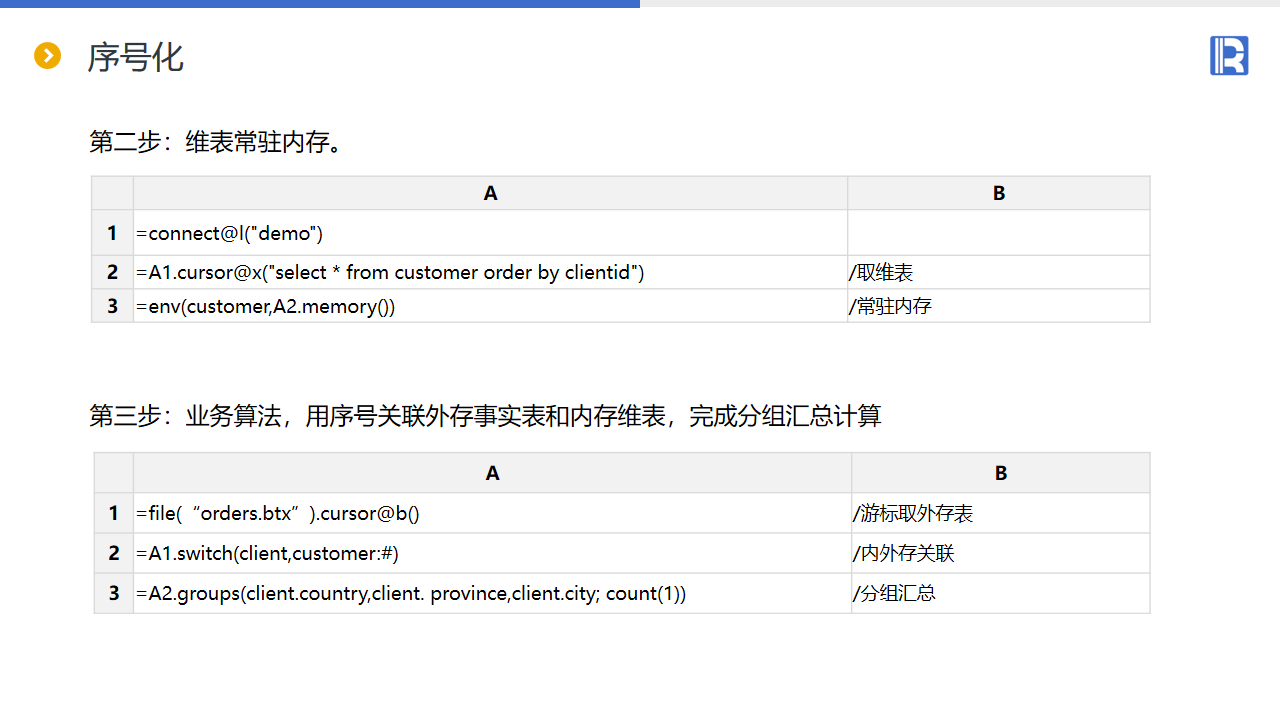Select the cell =connect@l("demo")
1280x720 pixels.
tap(490, 233)
